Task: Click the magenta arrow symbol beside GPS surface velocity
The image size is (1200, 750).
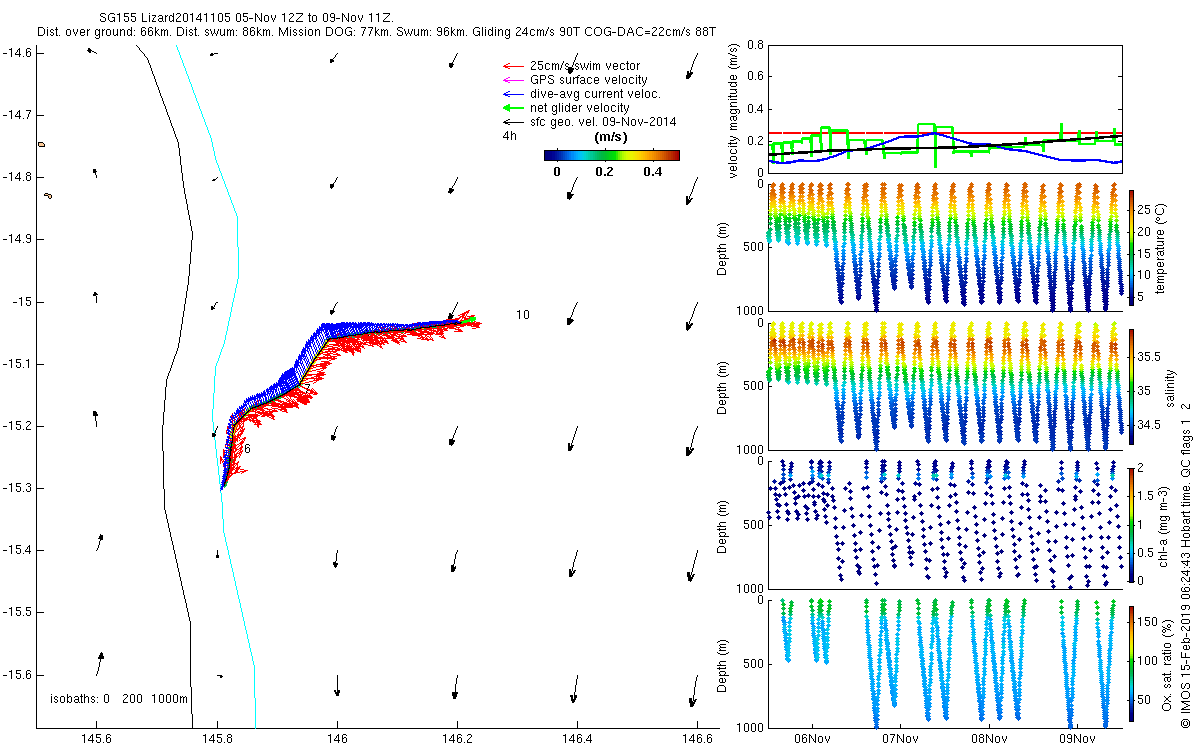Action: (512, 80)
